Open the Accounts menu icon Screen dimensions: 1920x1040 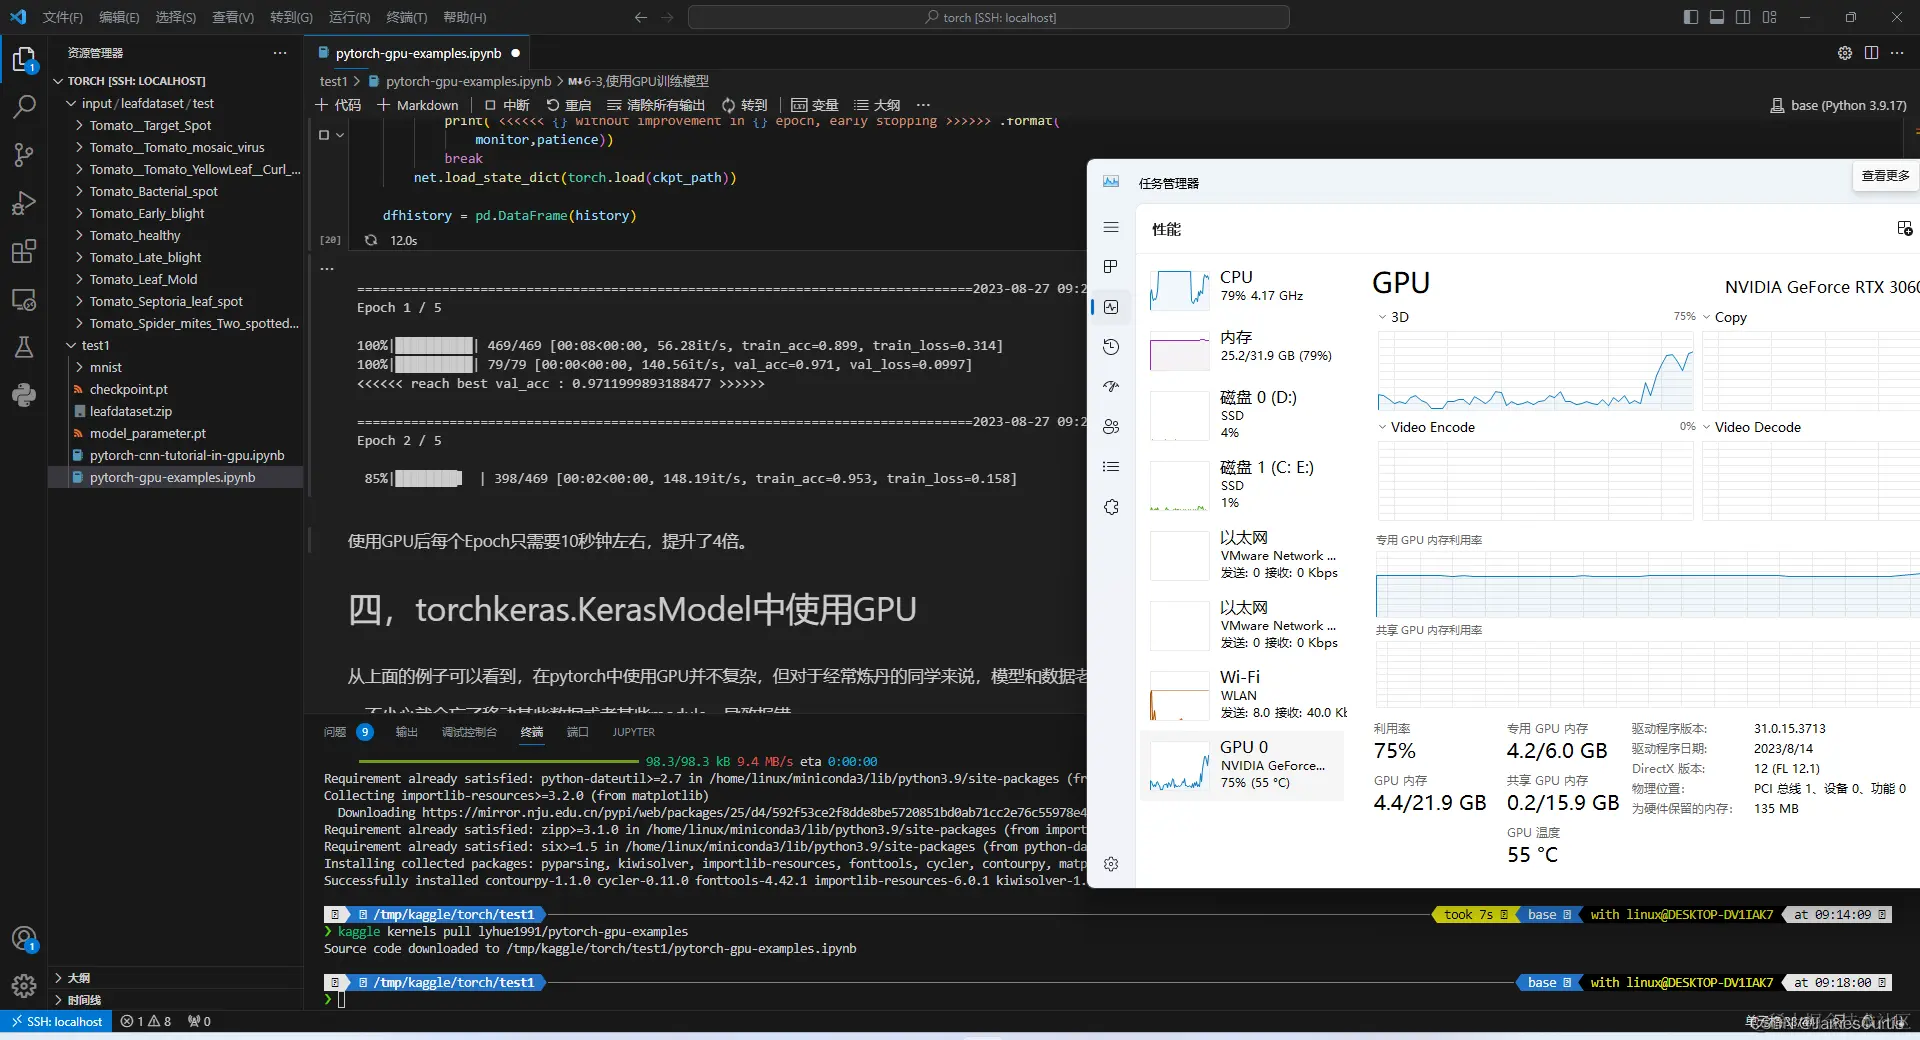pos(24,939)
